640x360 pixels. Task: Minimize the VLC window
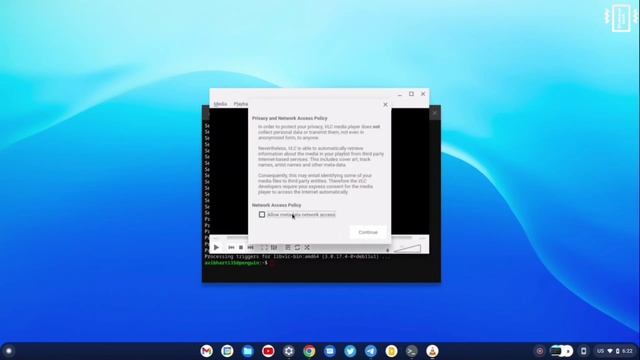click(x=400, y=94)
